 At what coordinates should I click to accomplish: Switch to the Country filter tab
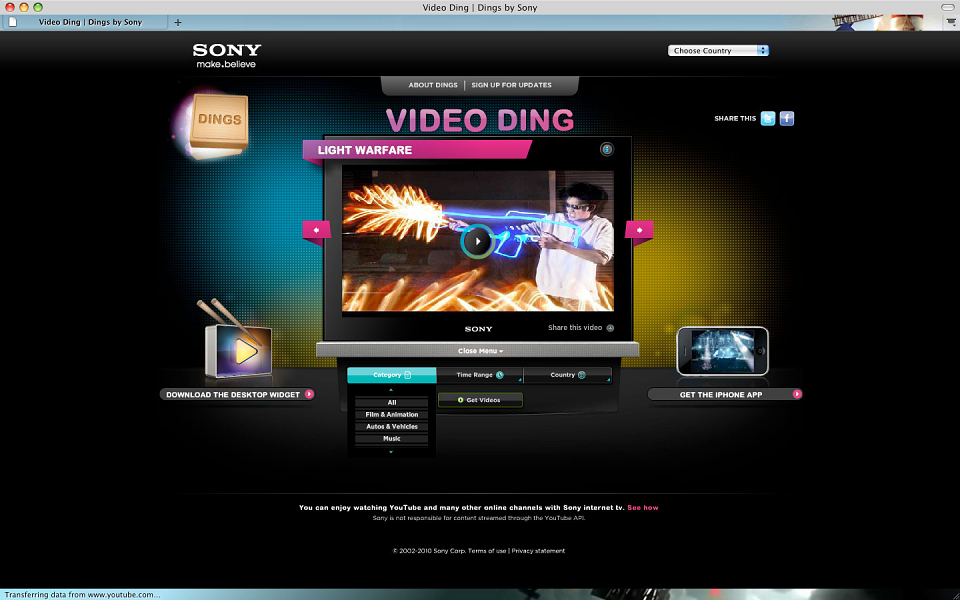[x=568, y=375]
